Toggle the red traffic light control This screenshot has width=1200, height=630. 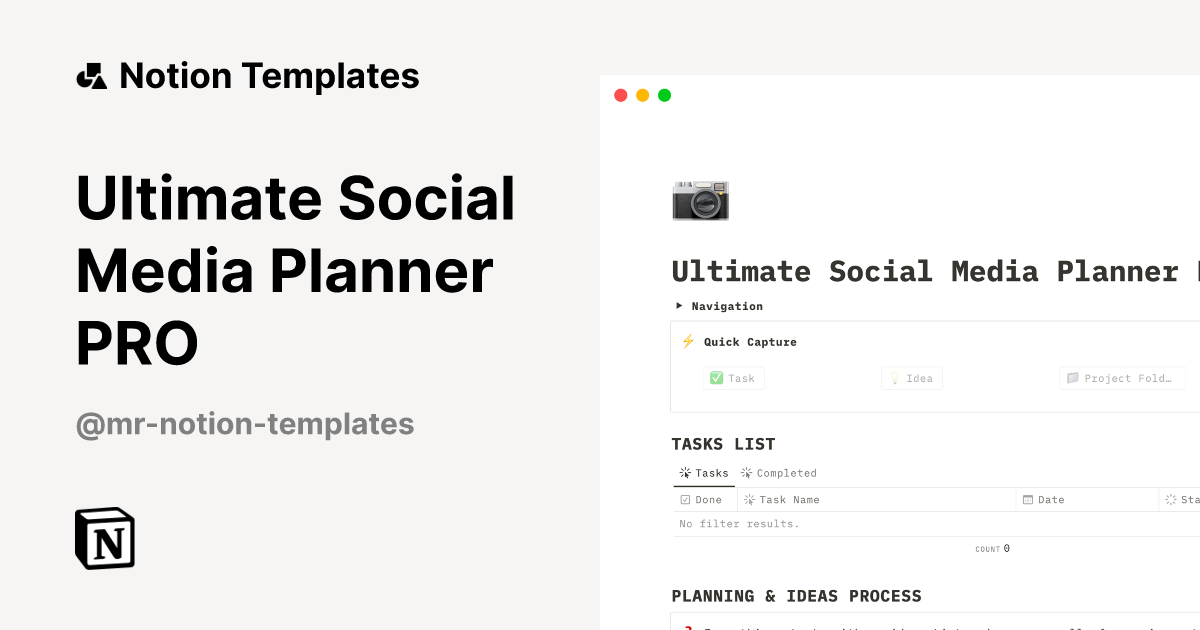tap(621, 95)
